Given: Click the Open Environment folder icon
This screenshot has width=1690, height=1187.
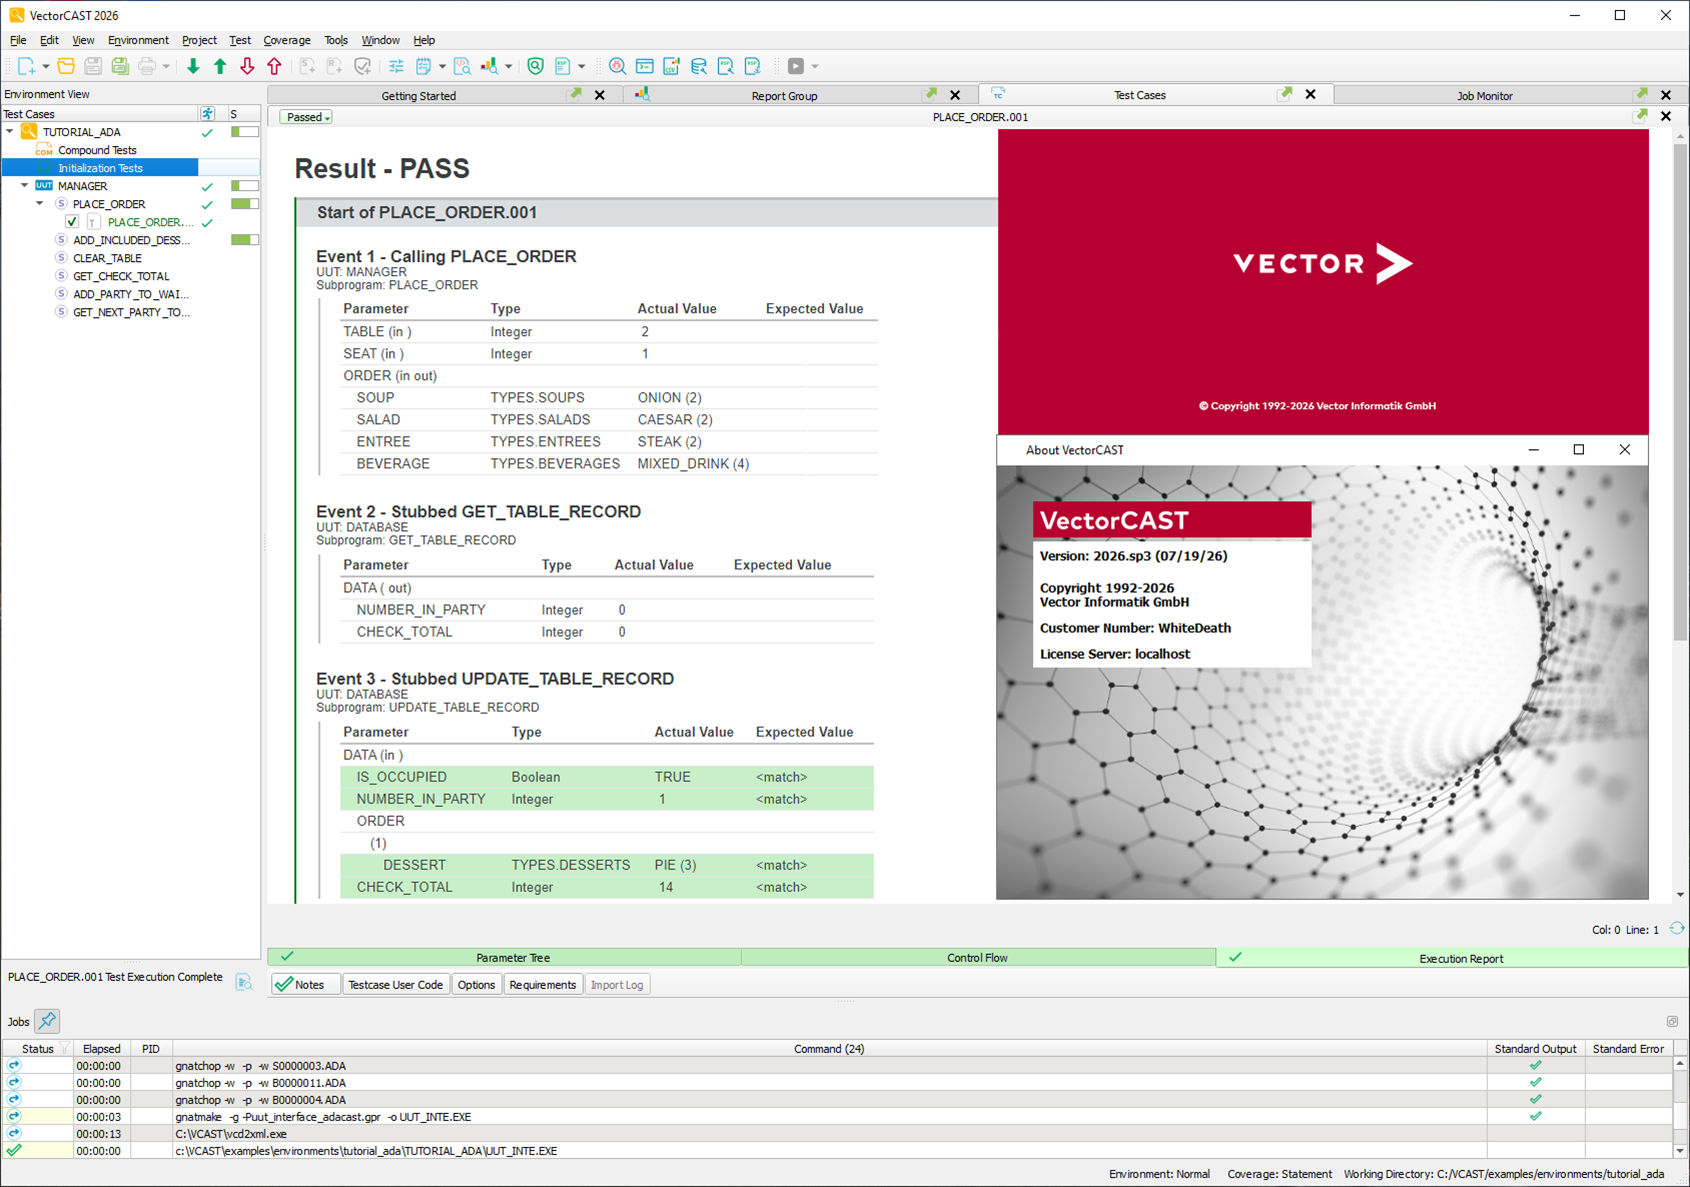Looking at the screenshot, I should click(x=66, y=66).
